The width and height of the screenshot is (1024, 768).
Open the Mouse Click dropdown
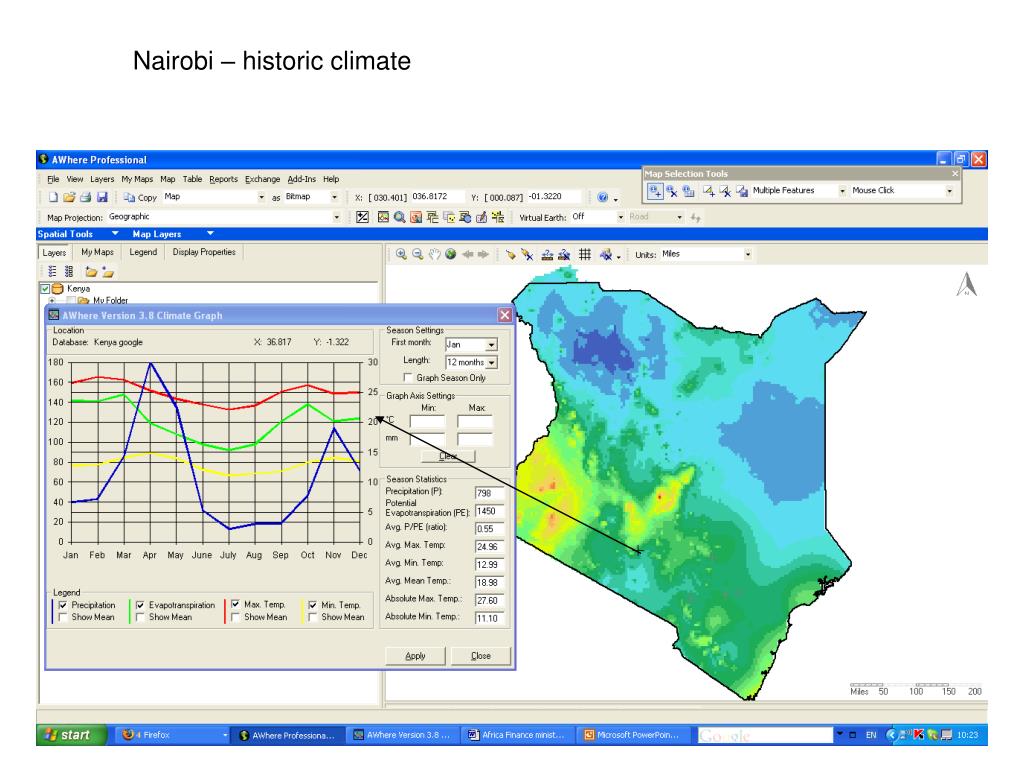point(950,191)
